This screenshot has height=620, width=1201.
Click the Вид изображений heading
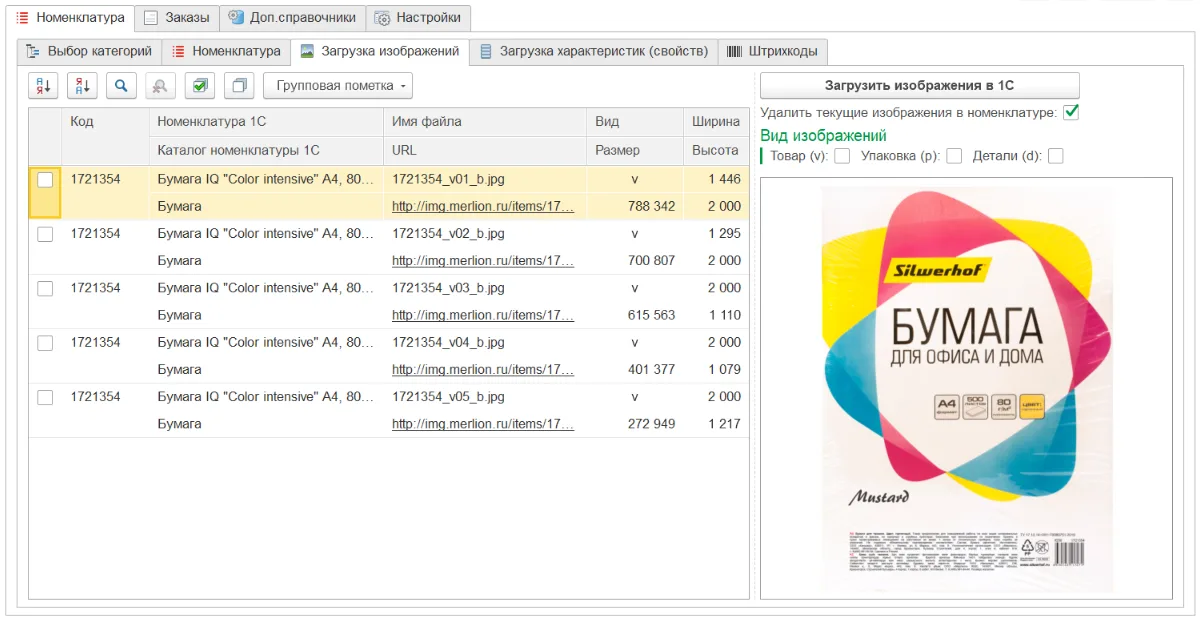click(823, 135)
